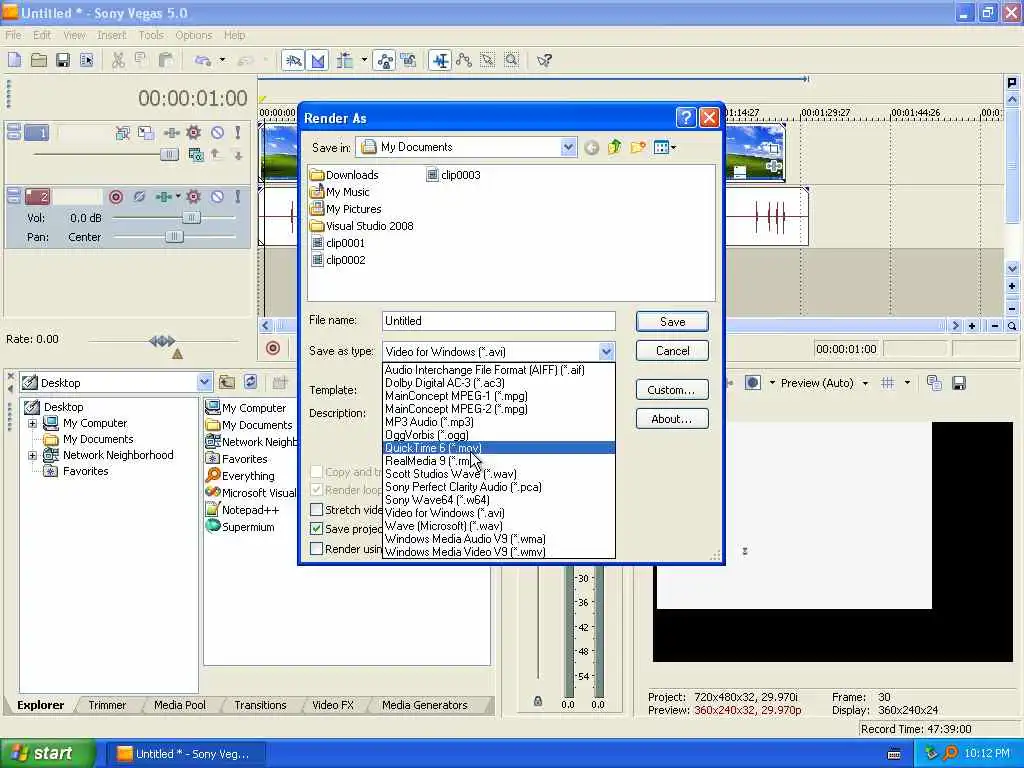Open the Preview (Auto) quality dropdown

point(865,383)
